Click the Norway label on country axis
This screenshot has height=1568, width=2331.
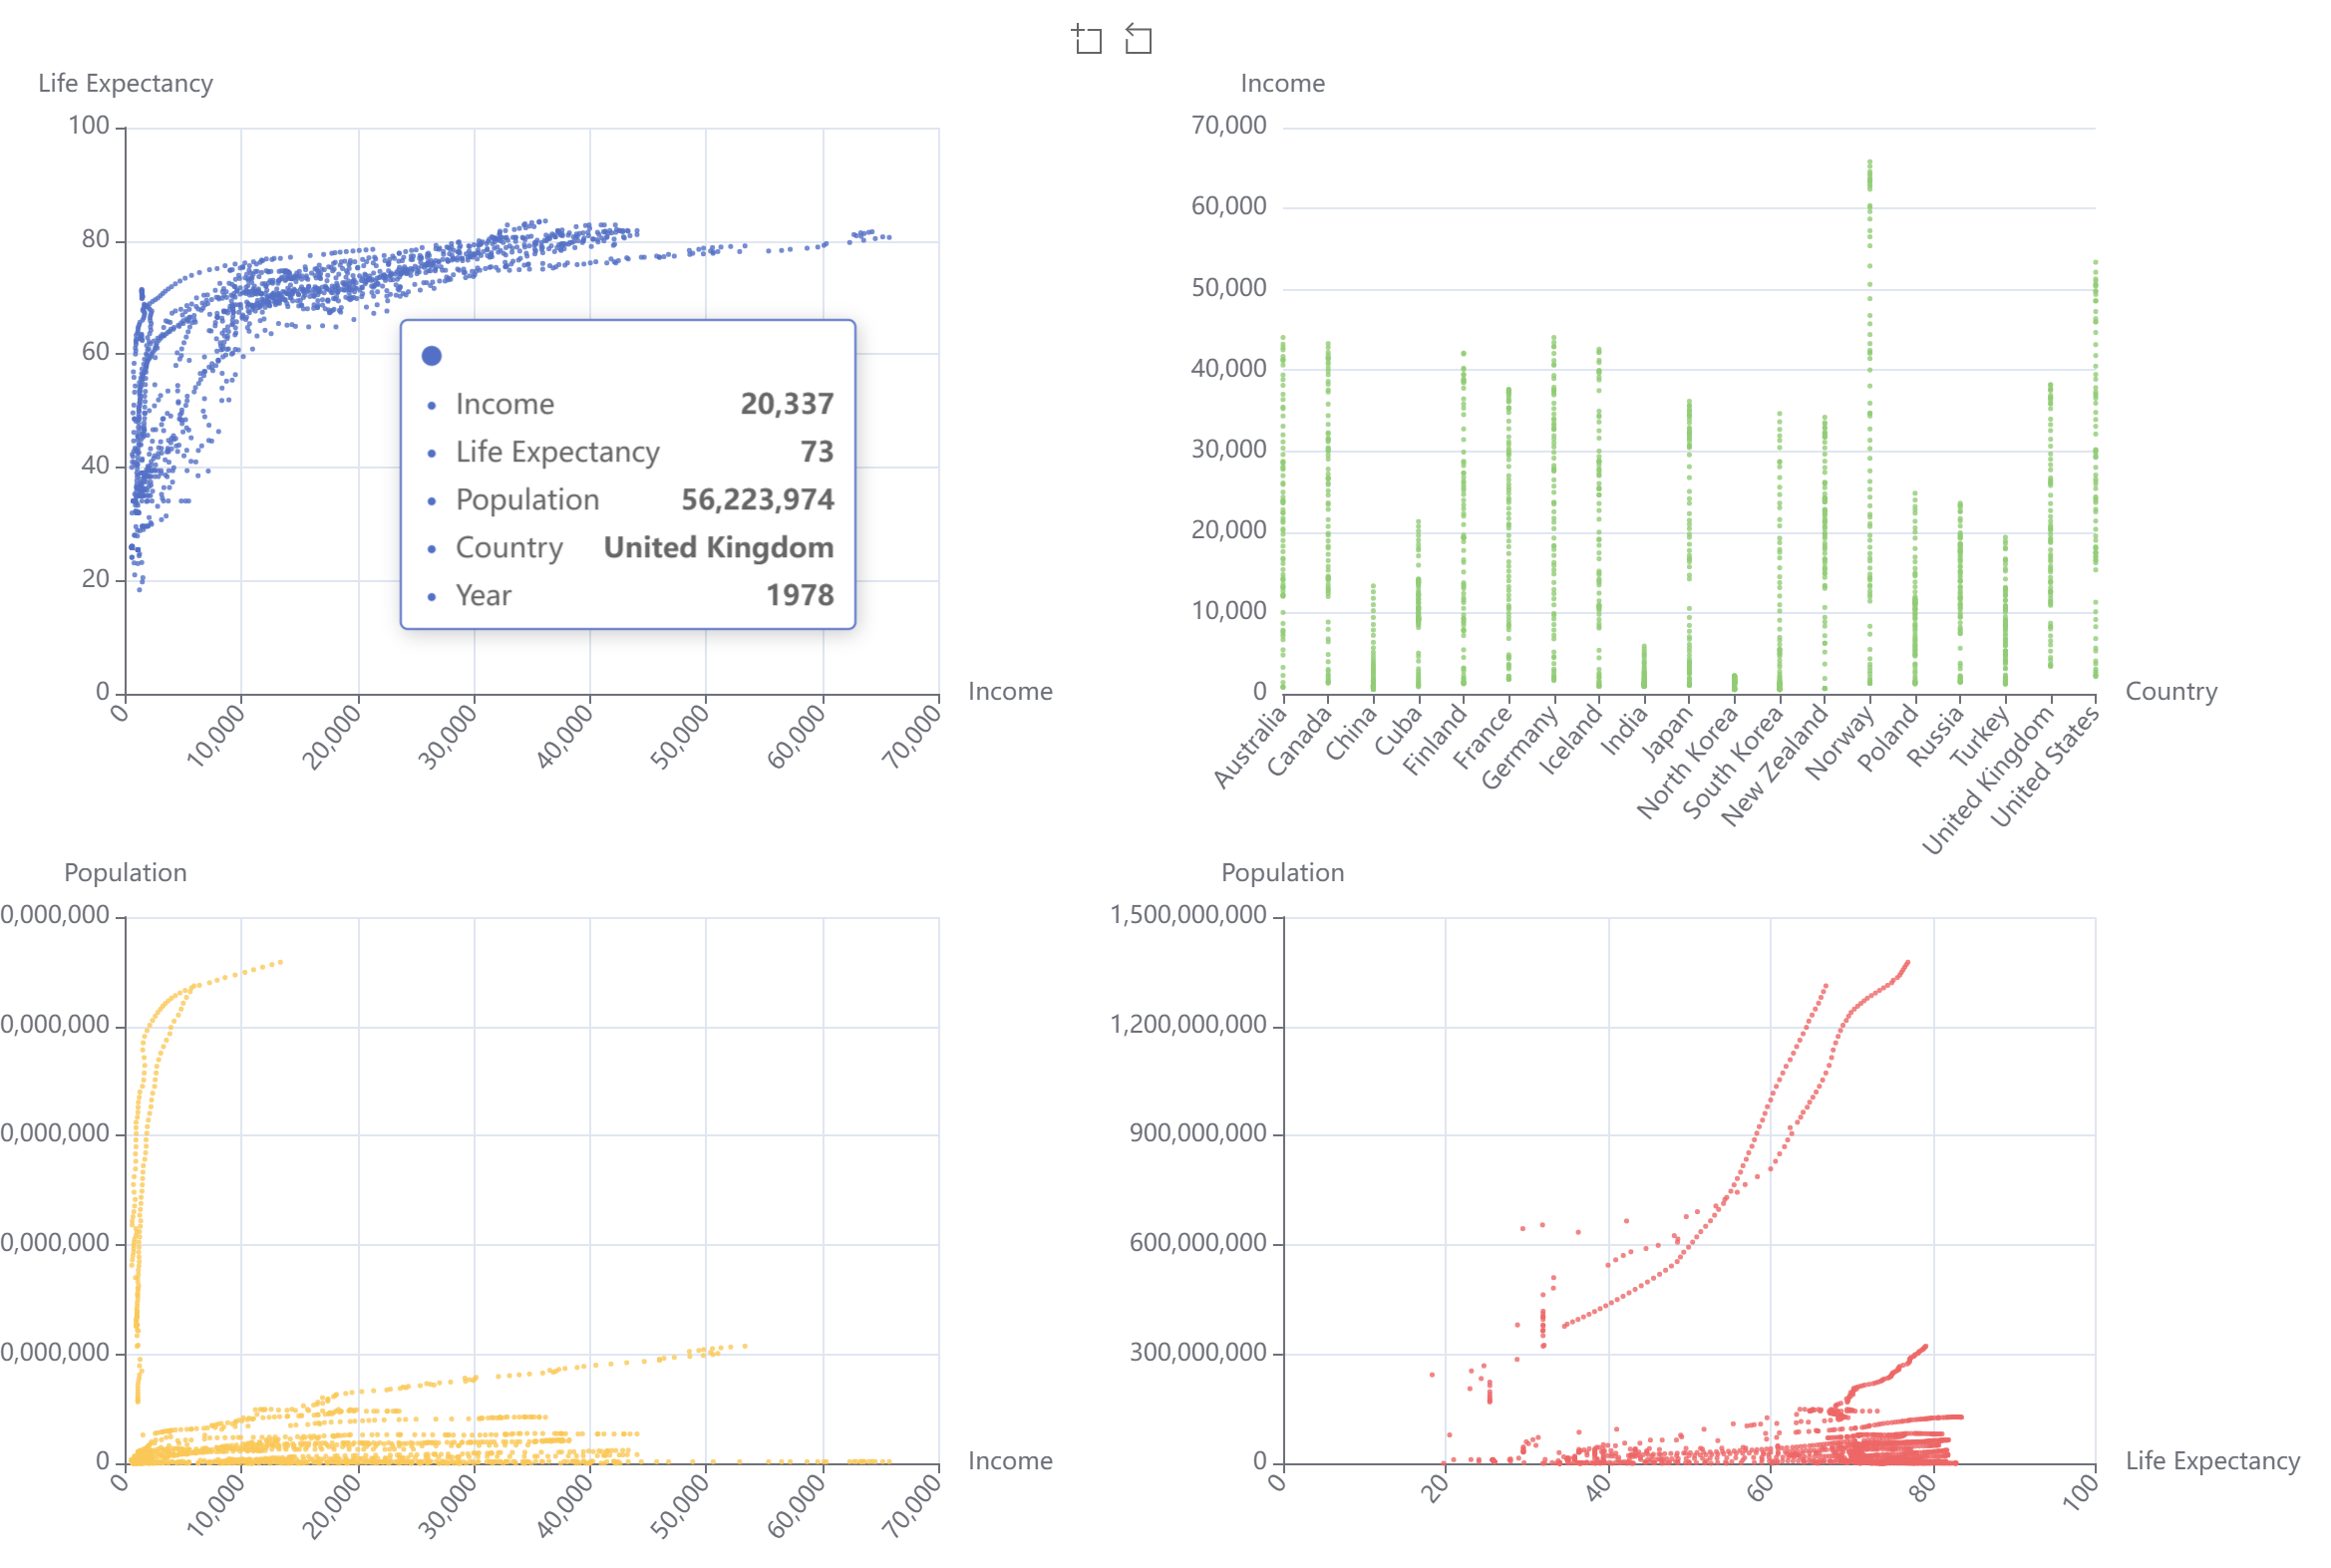(x=1838, y=742)
